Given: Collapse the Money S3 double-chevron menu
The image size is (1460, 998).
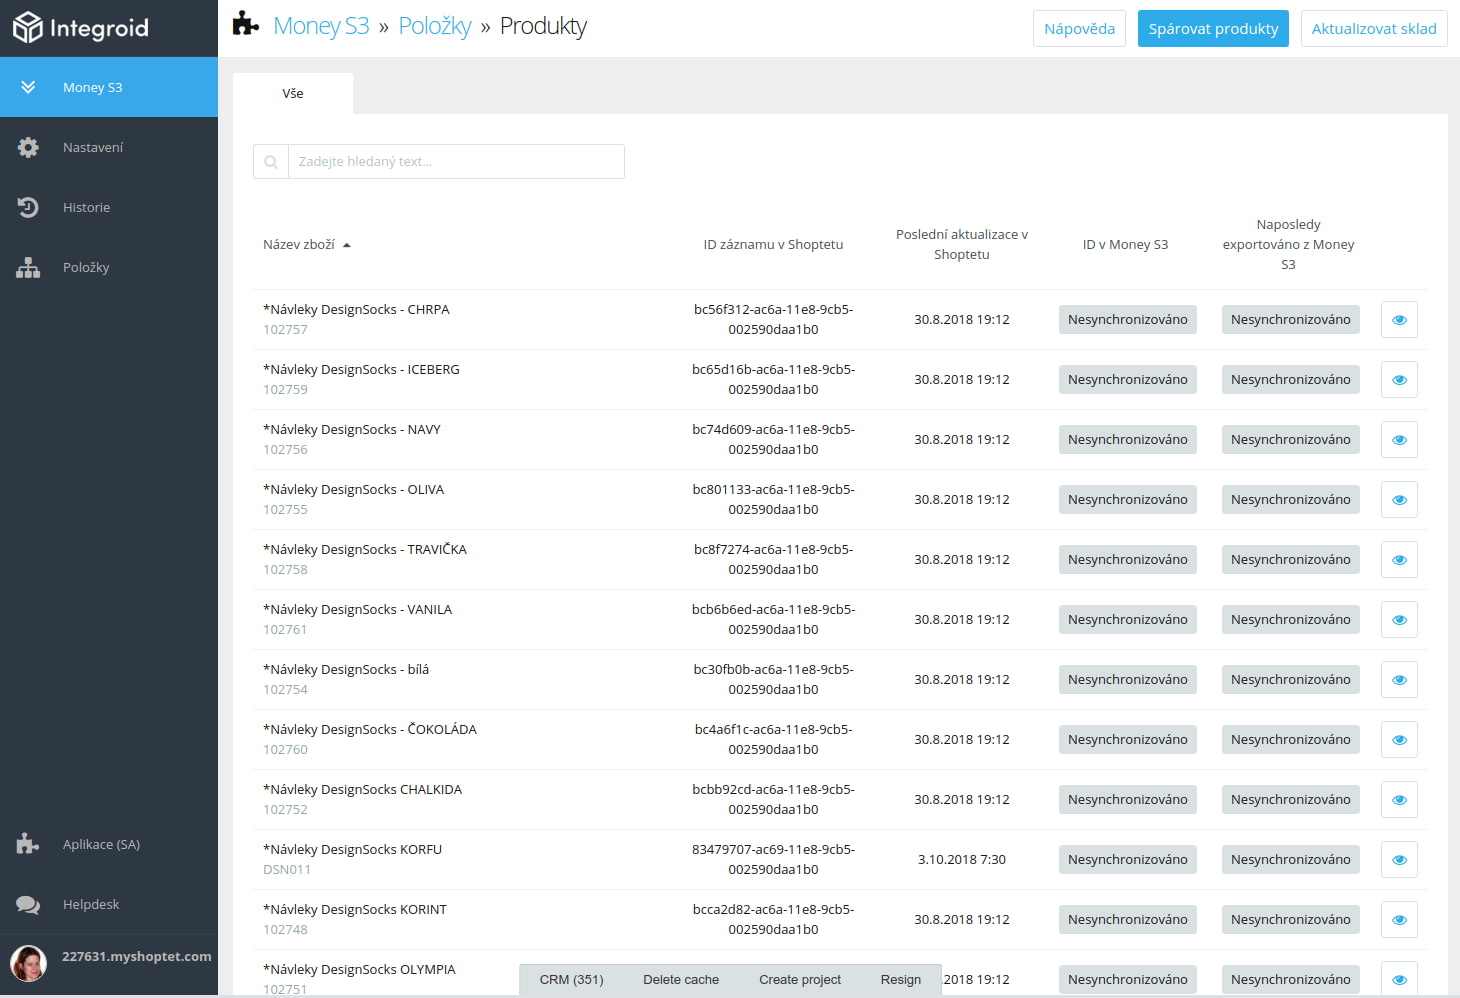Looking at the screenshot, I should [28, 87].
